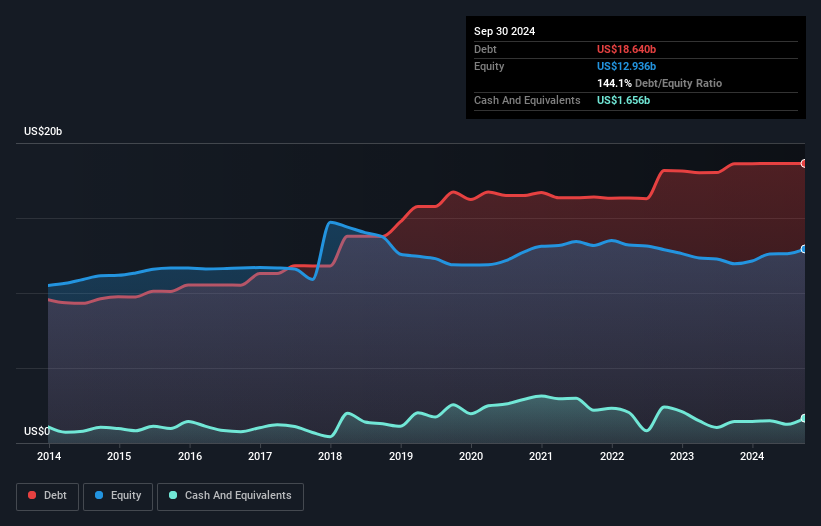Click the US$1.656b cash value
Screen dimensions: 821x526
pyautogui.click(x=623, y=100)
